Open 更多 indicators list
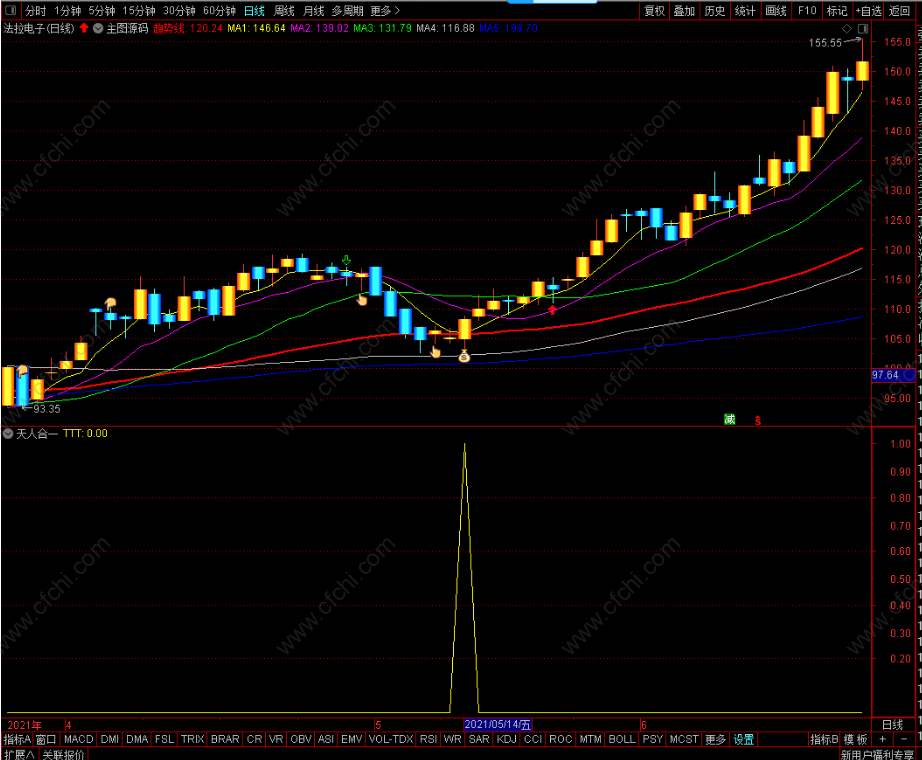 715,739
